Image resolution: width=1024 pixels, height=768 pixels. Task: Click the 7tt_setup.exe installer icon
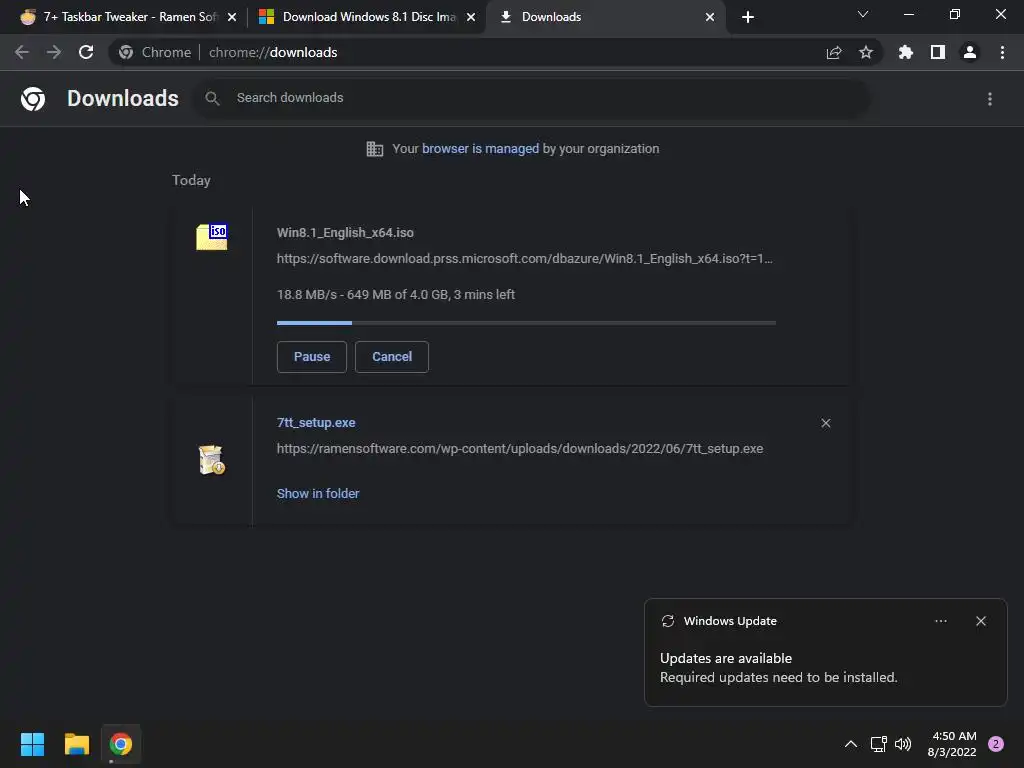pos(212,460)
